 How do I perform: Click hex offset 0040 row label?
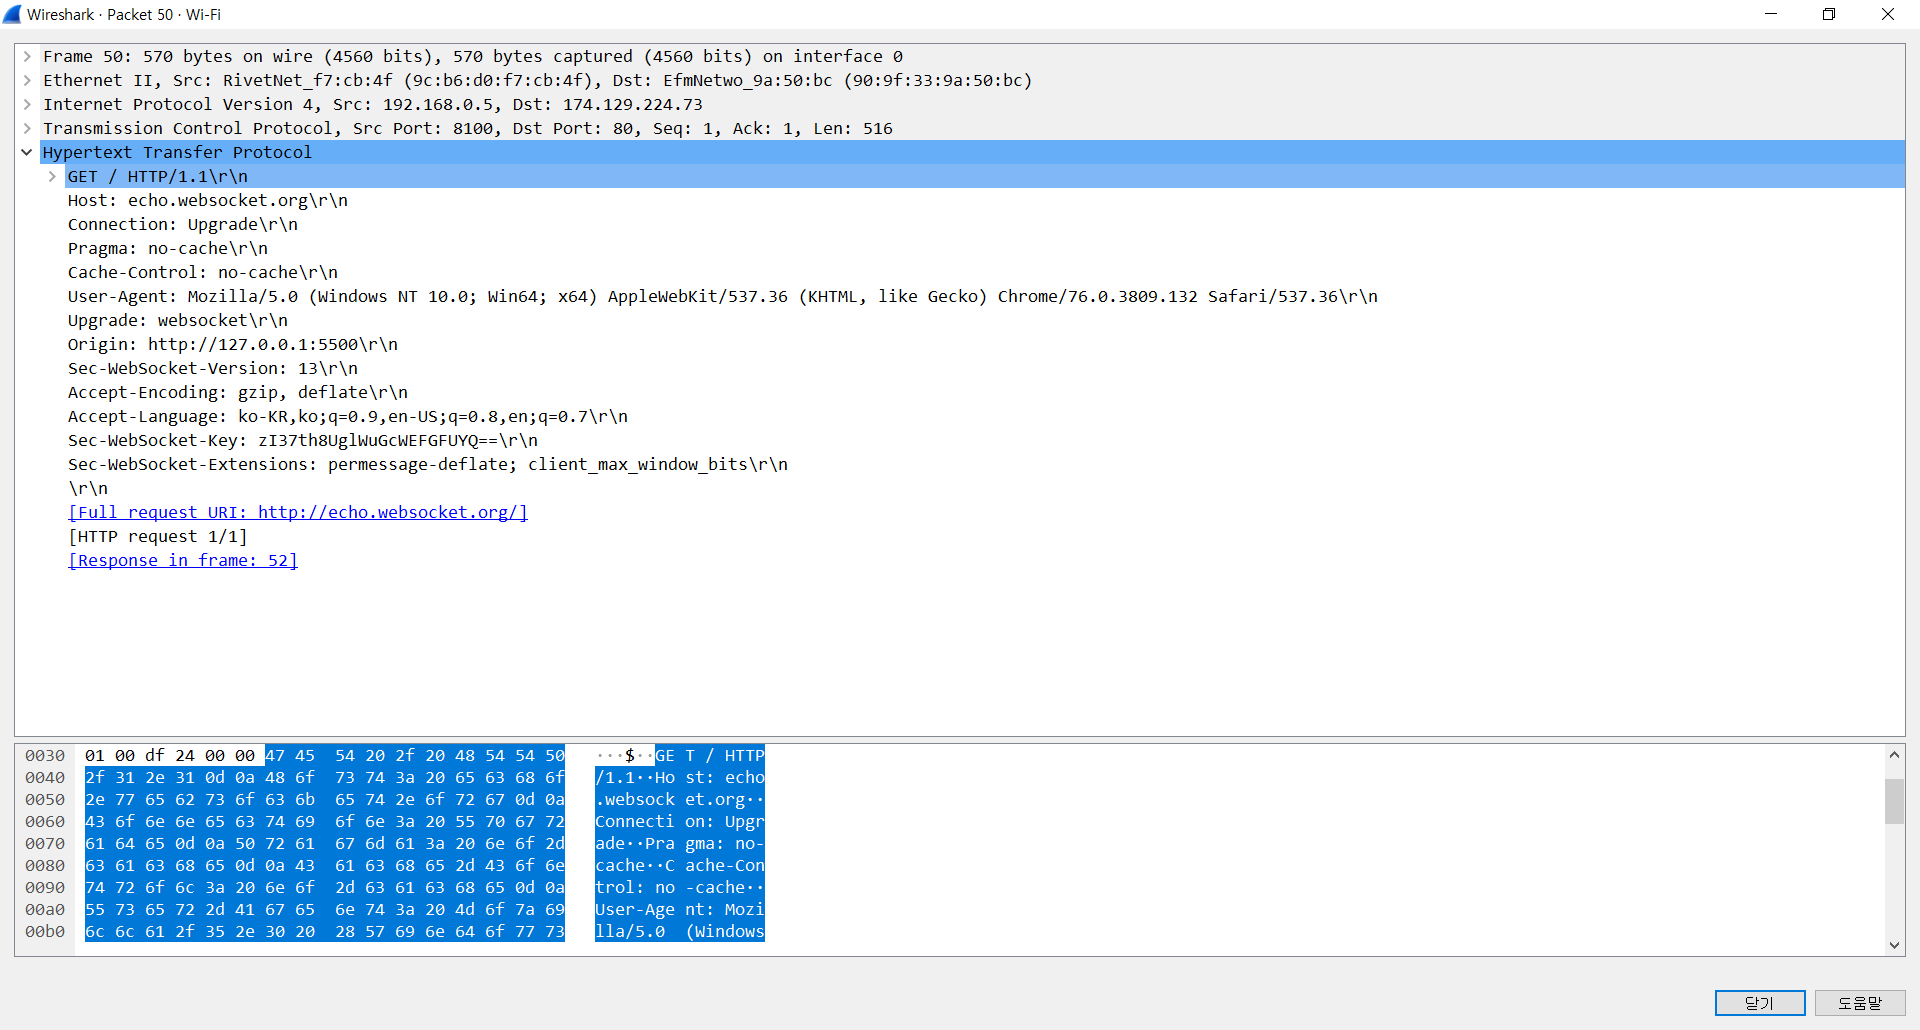point(45,777)
